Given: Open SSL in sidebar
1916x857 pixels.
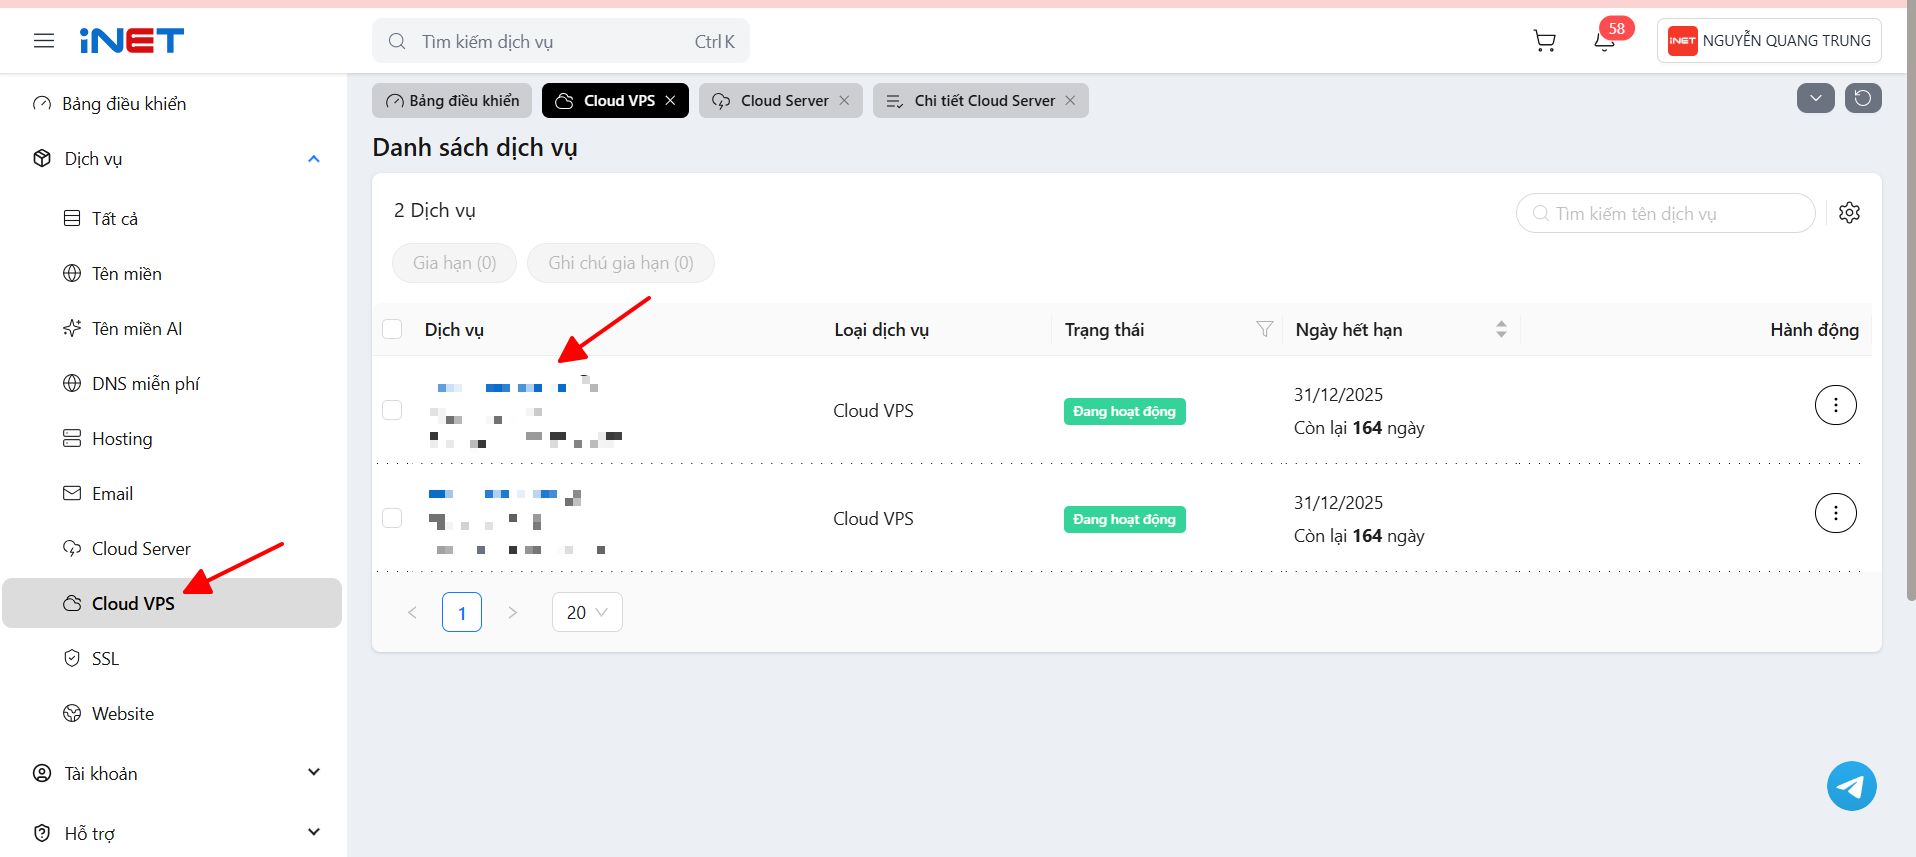Looking at the screenshot, I should 172,658.
